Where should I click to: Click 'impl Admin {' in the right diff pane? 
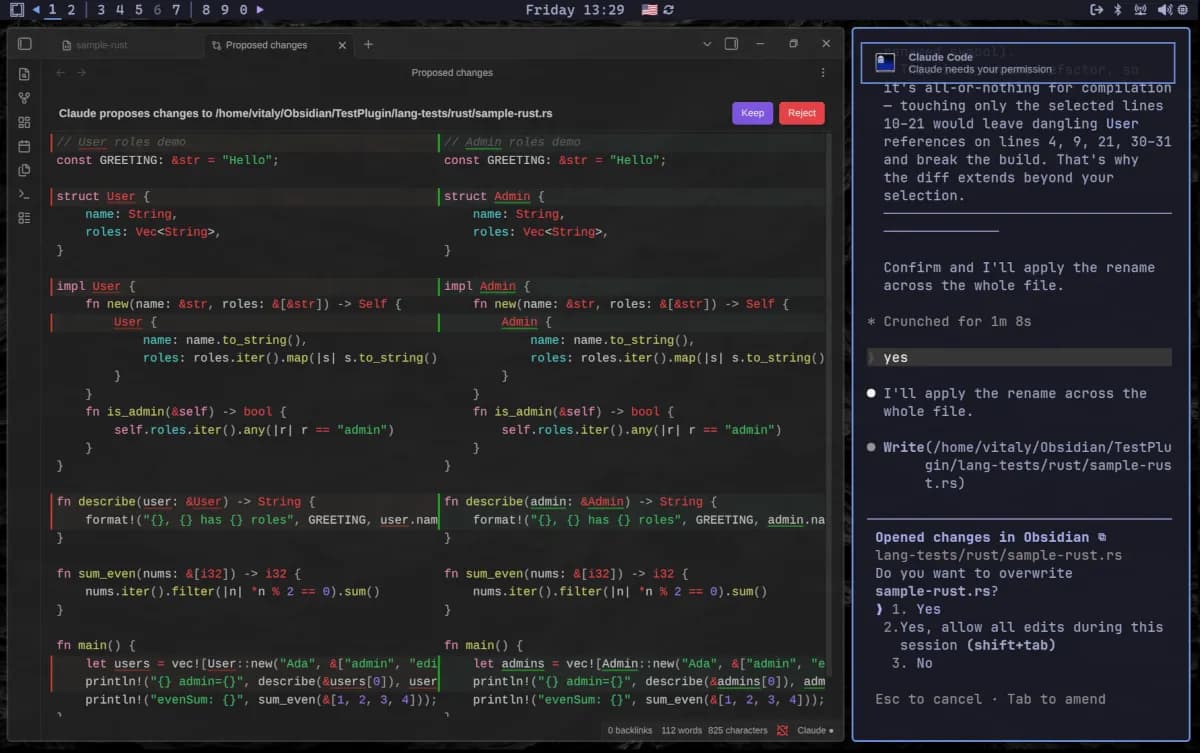click(487, 286)
